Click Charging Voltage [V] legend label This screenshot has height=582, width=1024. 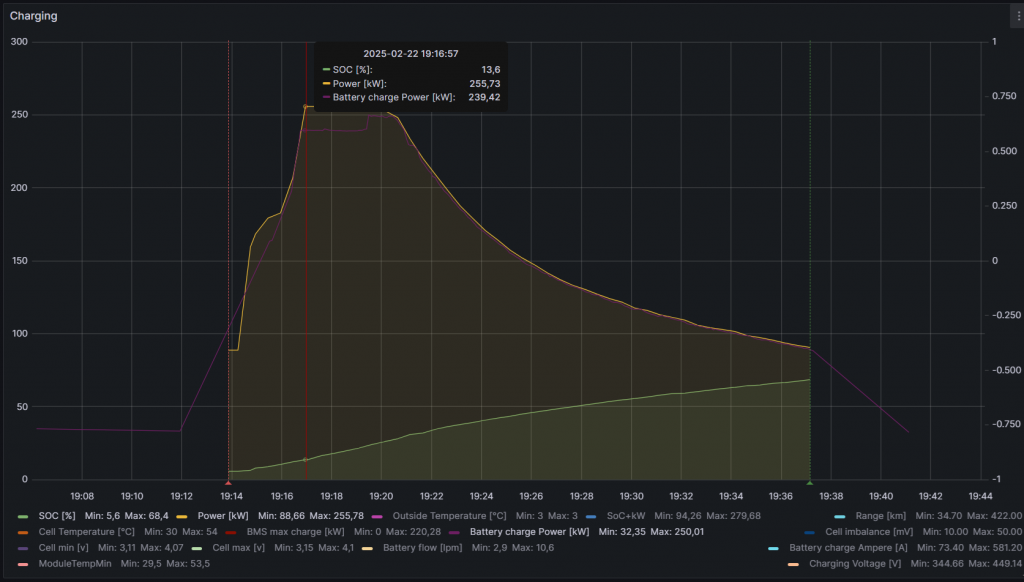854,564
